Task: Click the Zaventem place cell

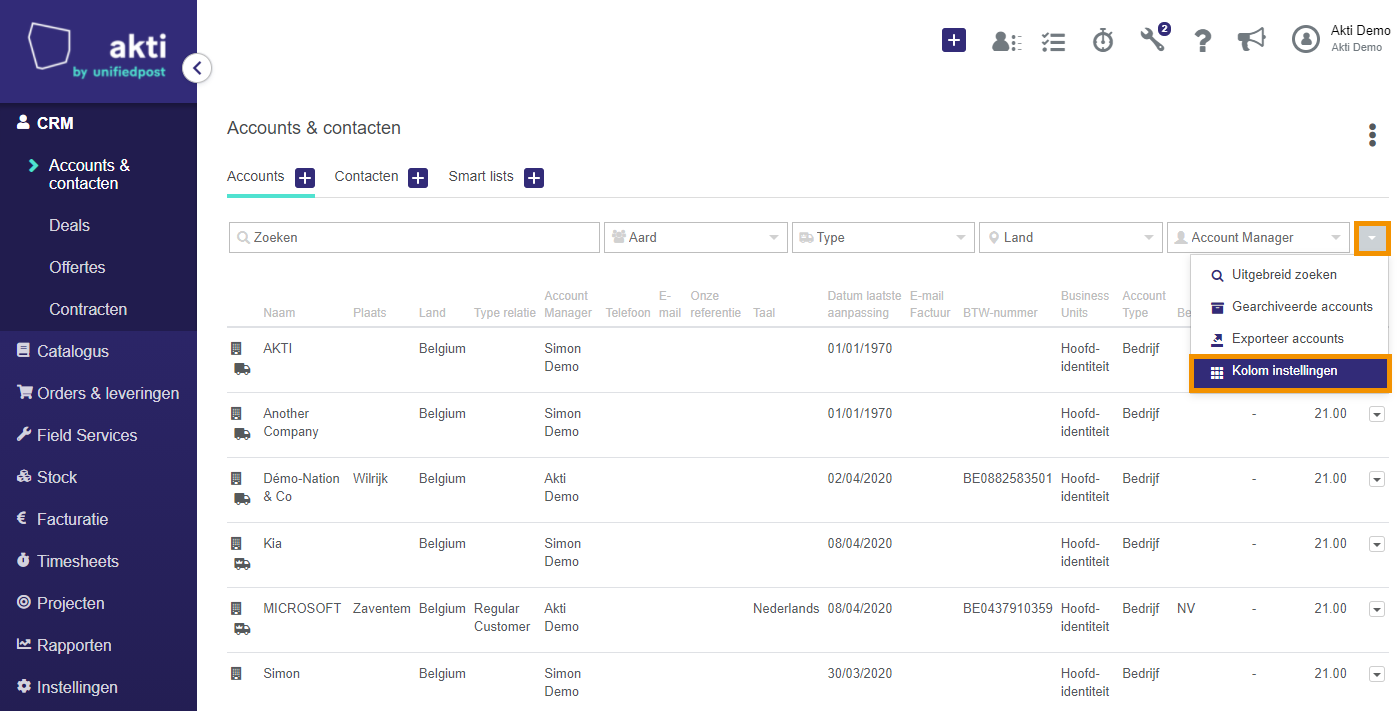Action: click(x=382, y=609)
